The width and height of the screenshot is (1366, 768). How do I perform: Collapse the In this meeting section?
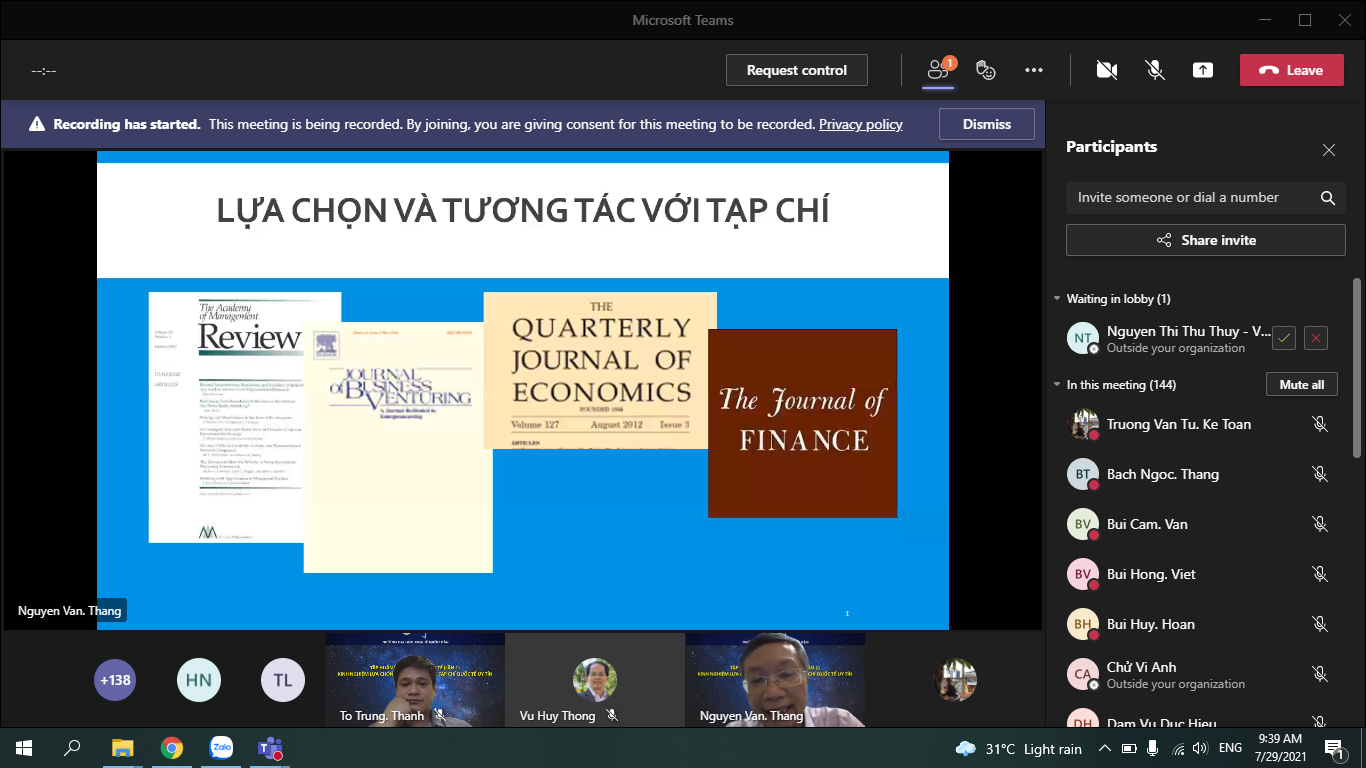[x=1057, y=385]
